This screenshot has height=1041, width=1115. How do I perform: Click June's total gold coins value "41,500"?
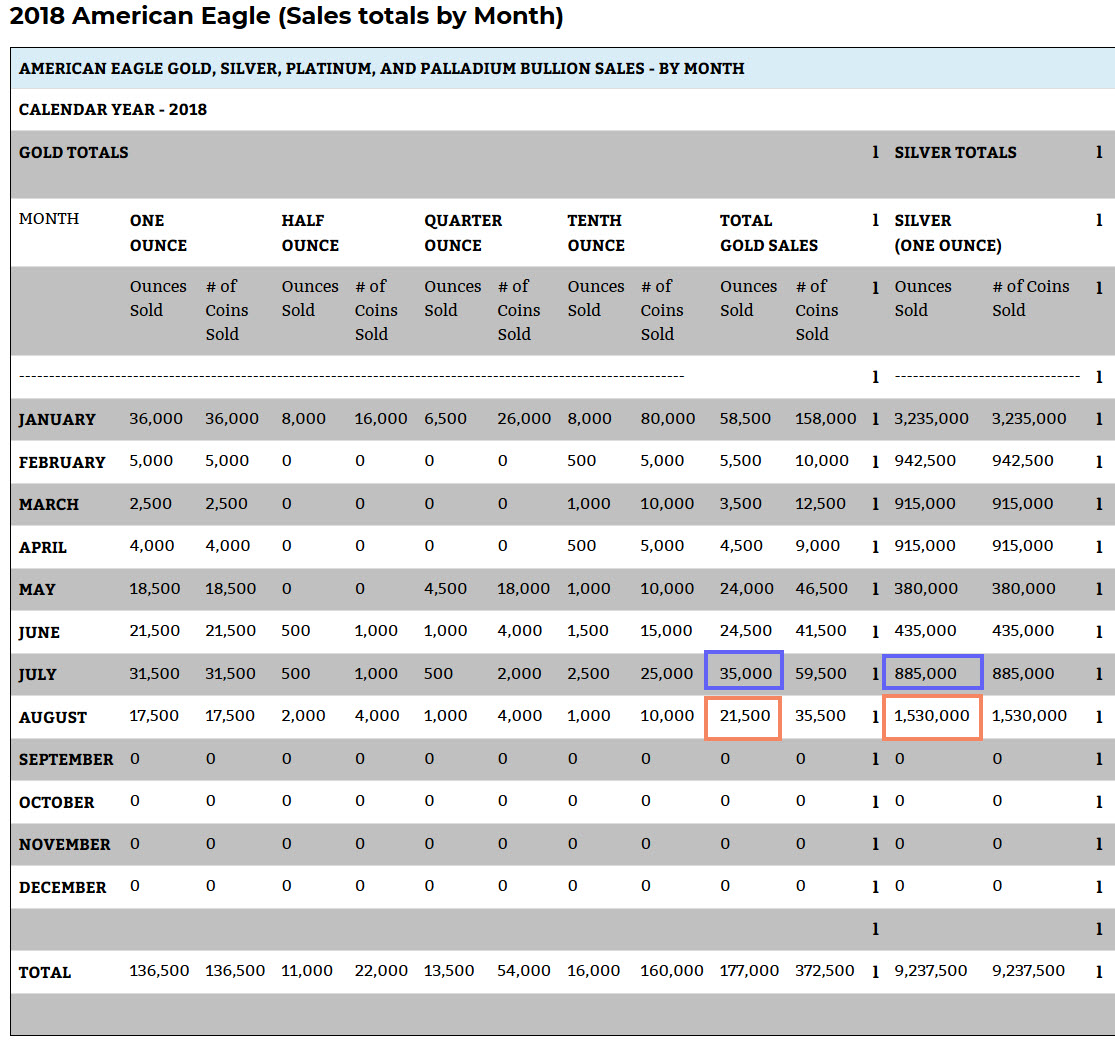click(x=821, y=631)
